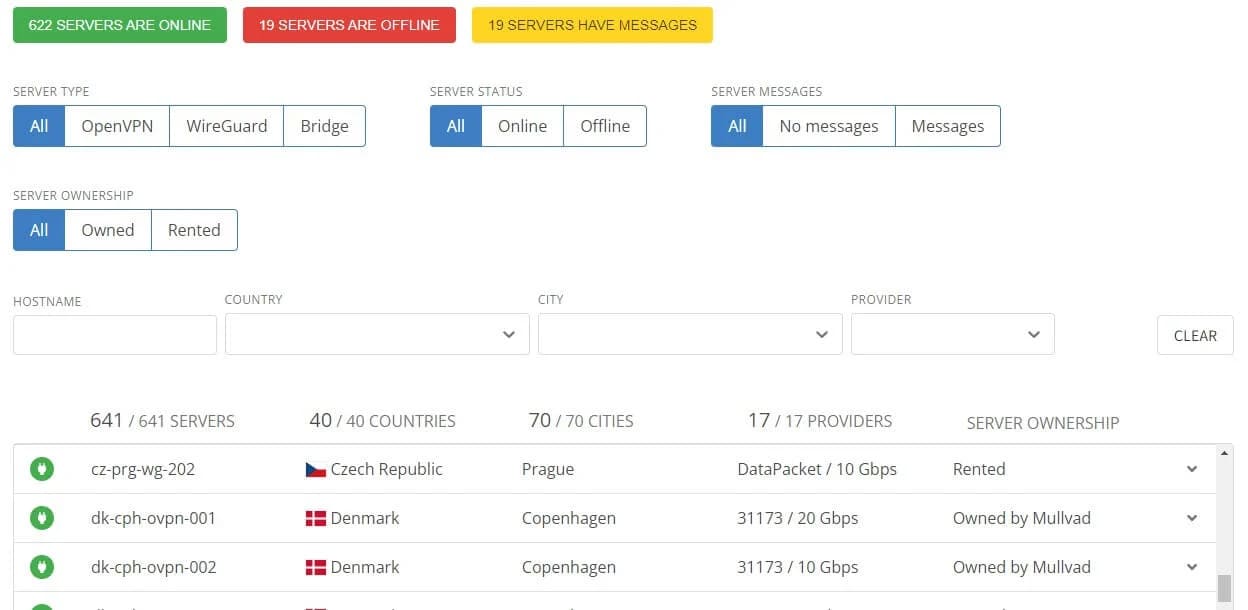Click the server list scrollbar thumb
Screen dimensions: 1248x610
pos(1224,590)
